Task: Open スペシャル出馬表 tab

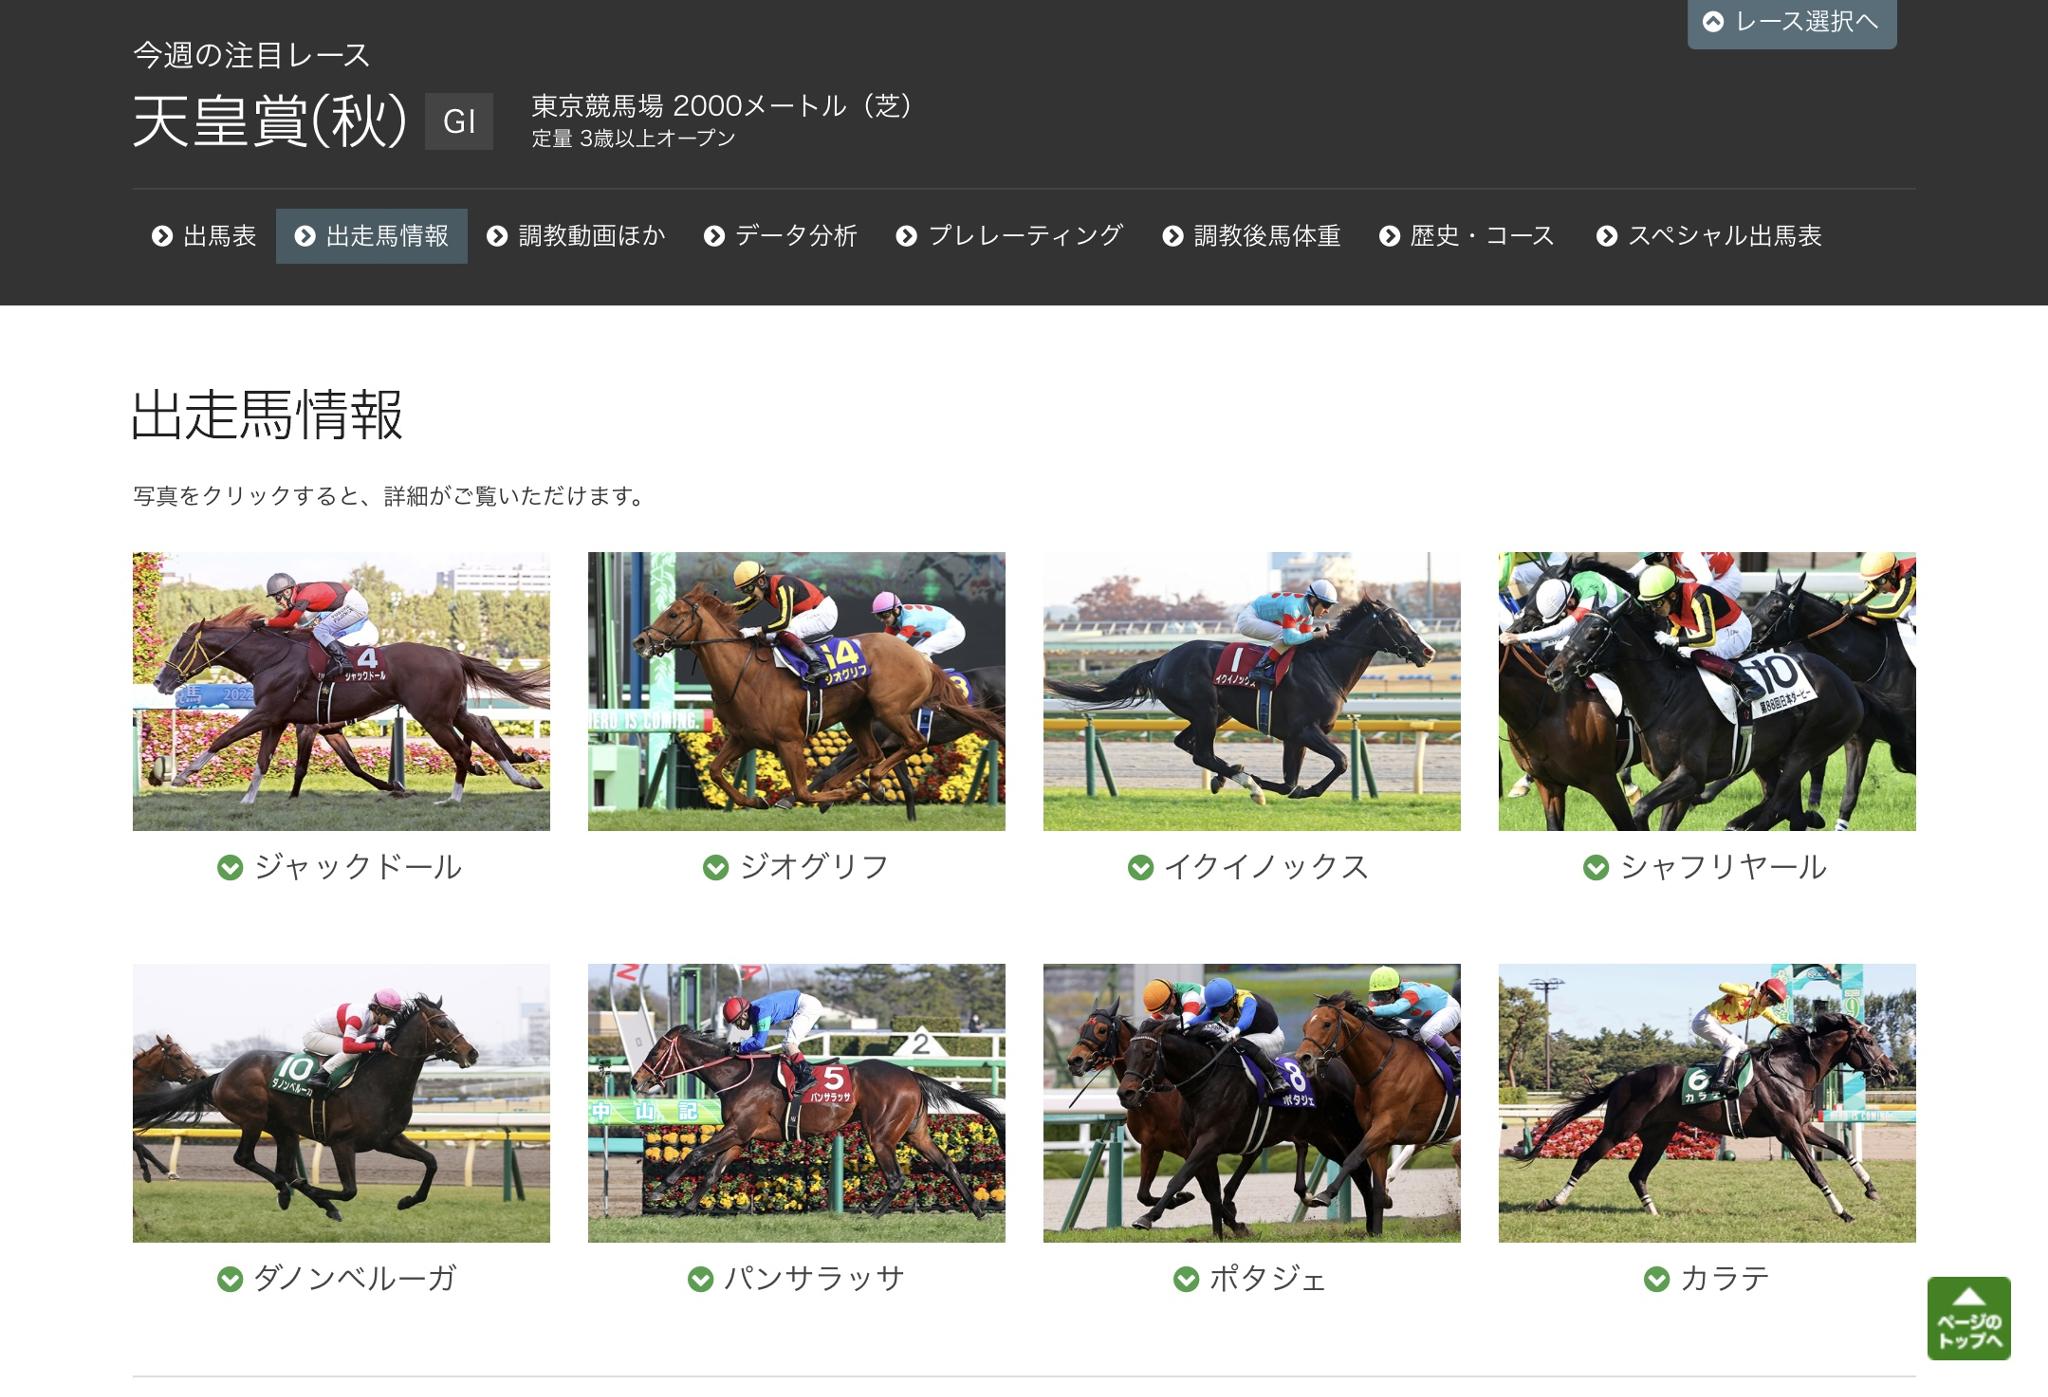Action: click(1710, 236)
